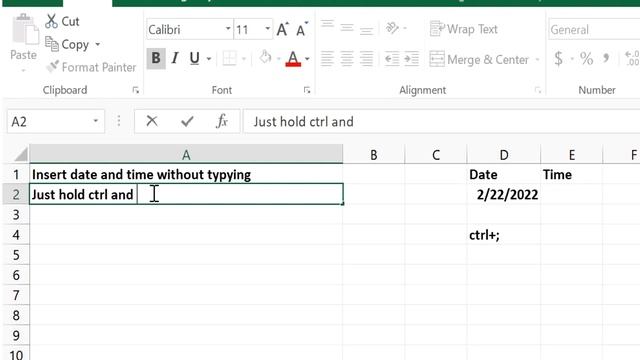
Task: Increase font size with large A icon
Action: point(282,29)
